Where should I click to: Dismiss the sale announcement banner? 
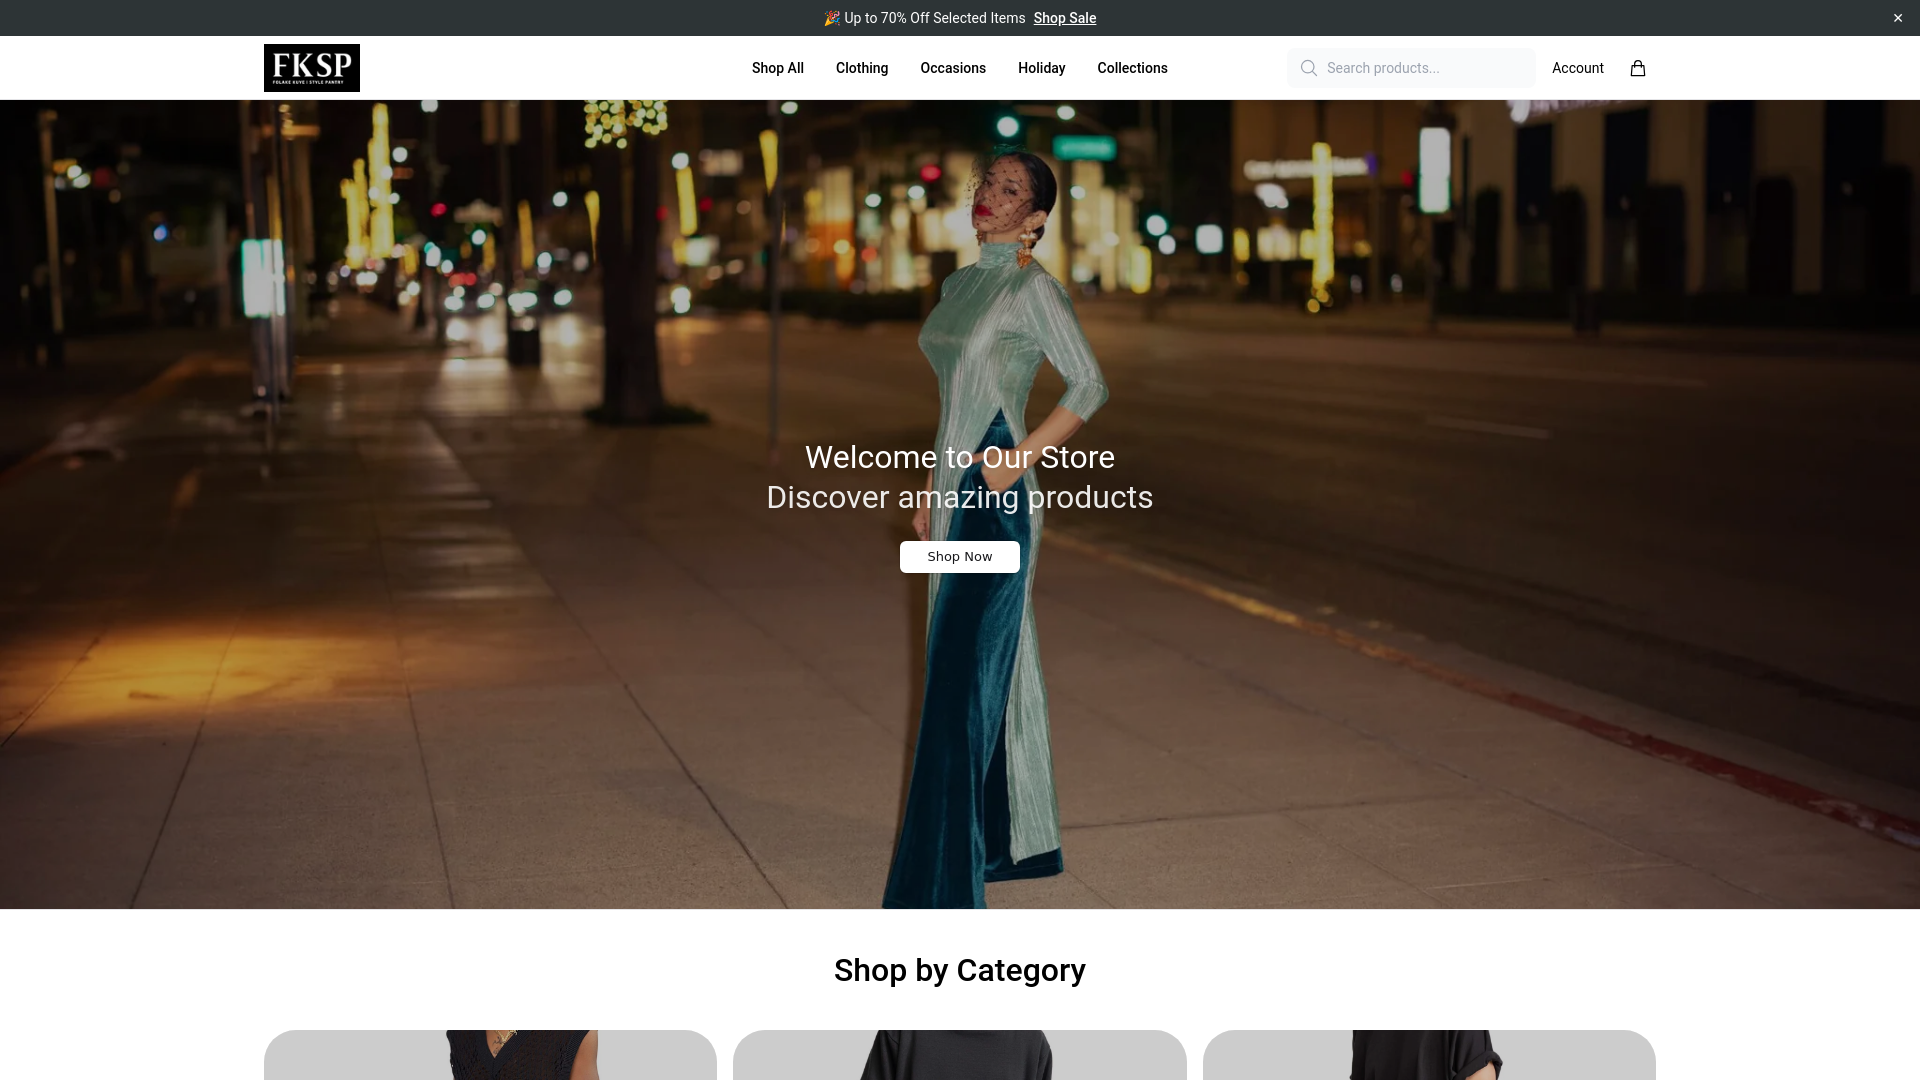pos(1897,18)
